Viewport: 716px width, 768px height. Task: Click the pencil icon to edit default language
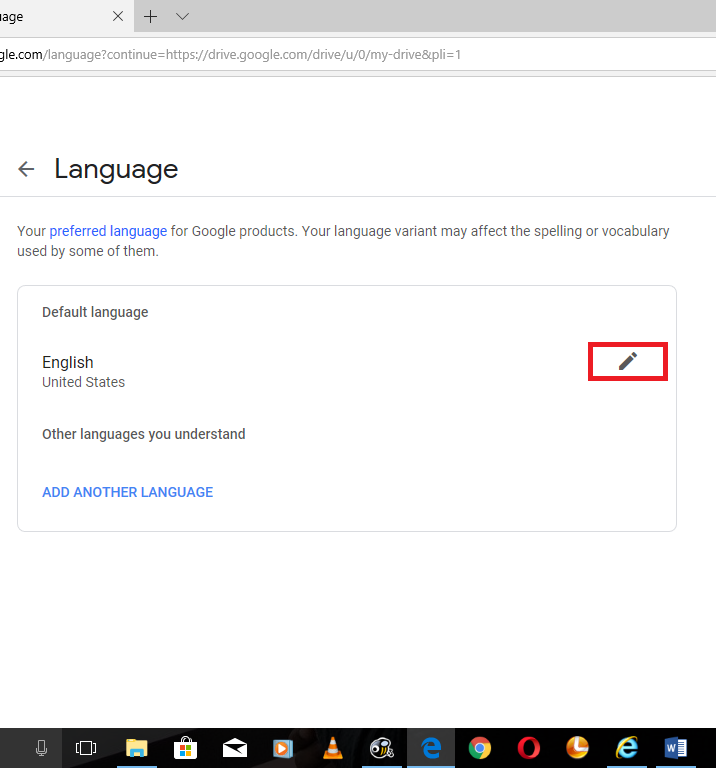(627, 361)
